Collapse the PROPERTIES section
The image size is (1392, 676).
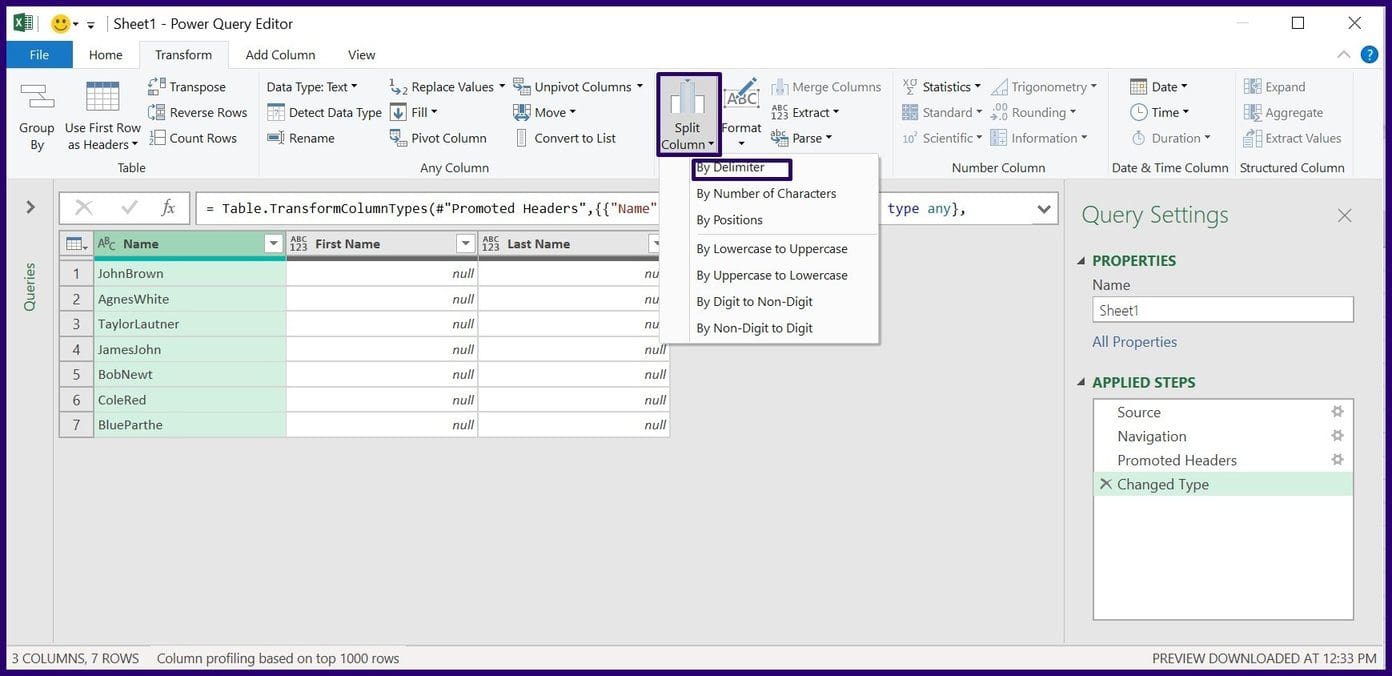coord(1081,261)
